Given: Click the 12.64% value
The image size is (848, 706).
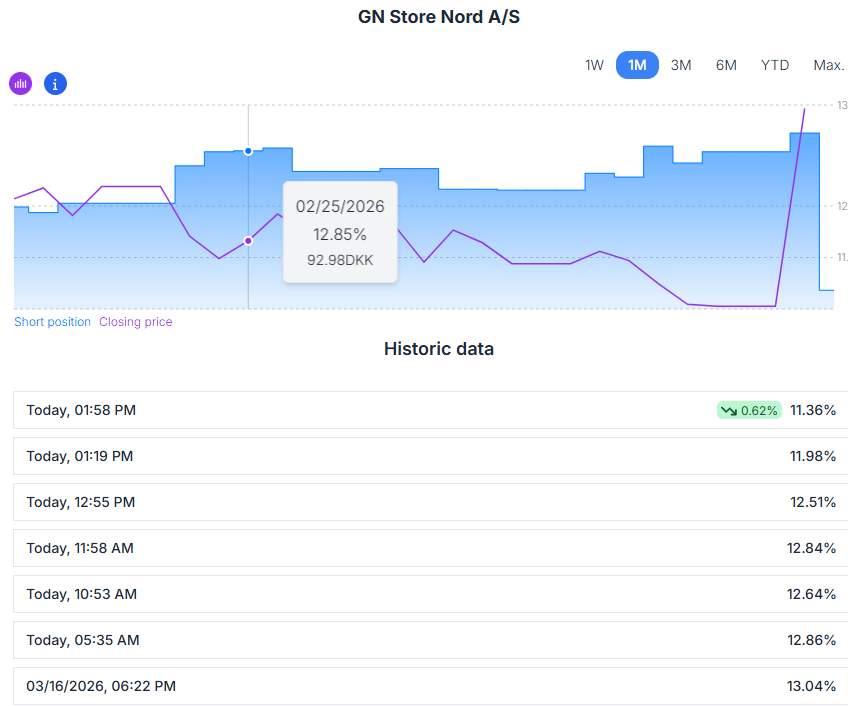Looking at the screenshot, I should 811,594.
